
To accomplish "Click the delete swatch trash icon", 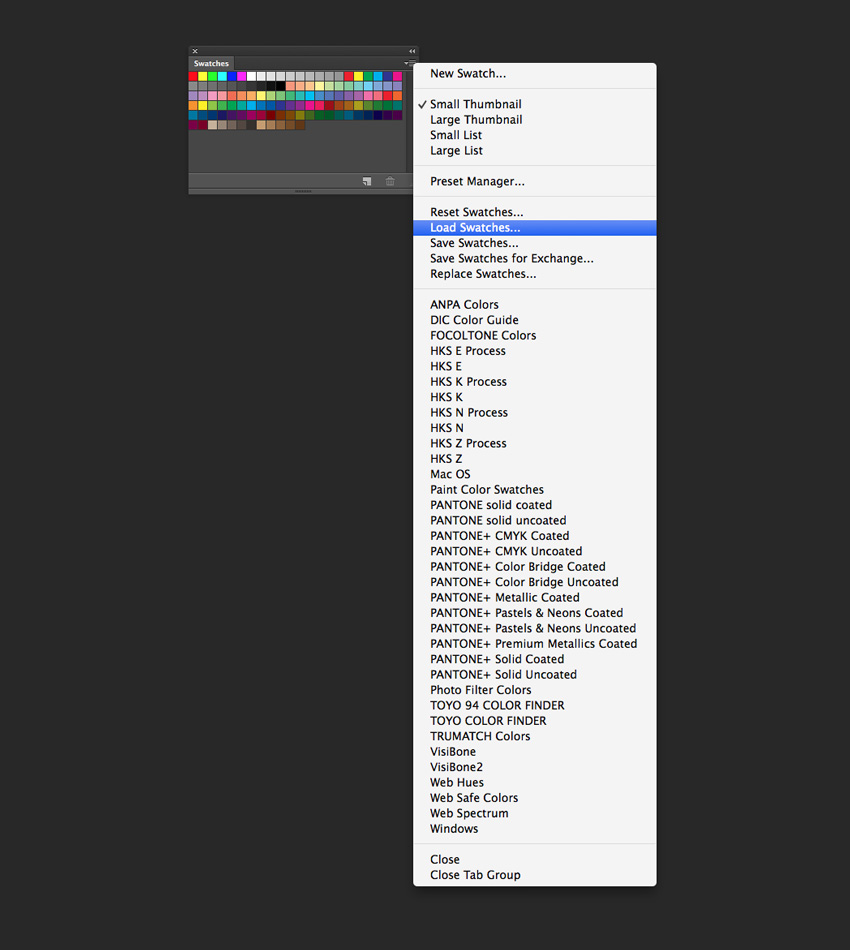I will point(390,181).
